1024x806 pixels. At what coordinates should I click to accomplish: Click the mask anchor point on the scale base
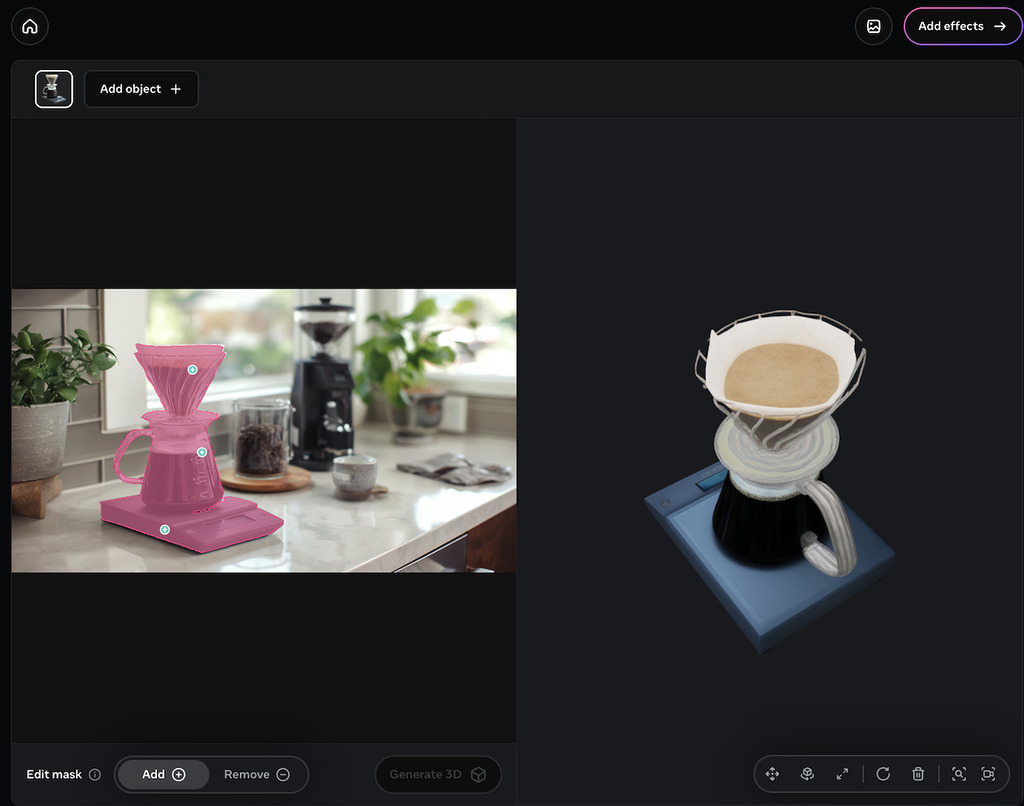point(164,528)
